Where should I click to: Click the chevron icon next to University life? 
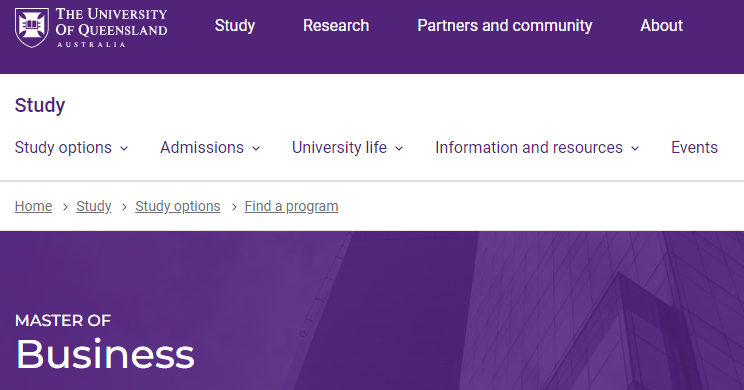point(399,149)
